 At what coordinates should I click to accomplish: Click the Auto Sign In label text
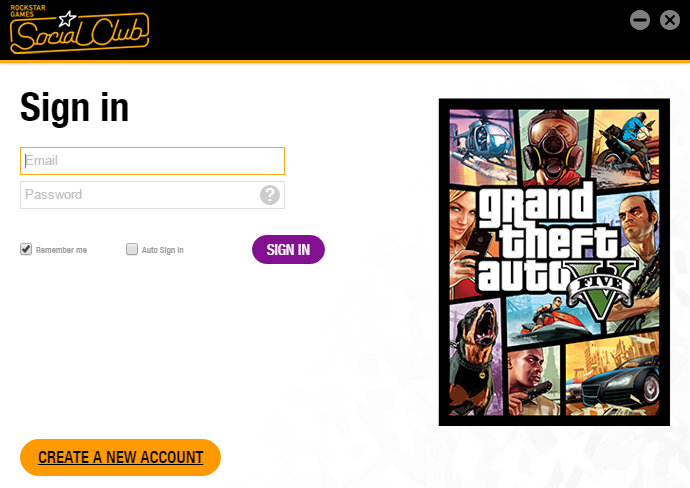click(x=162, y=250)
